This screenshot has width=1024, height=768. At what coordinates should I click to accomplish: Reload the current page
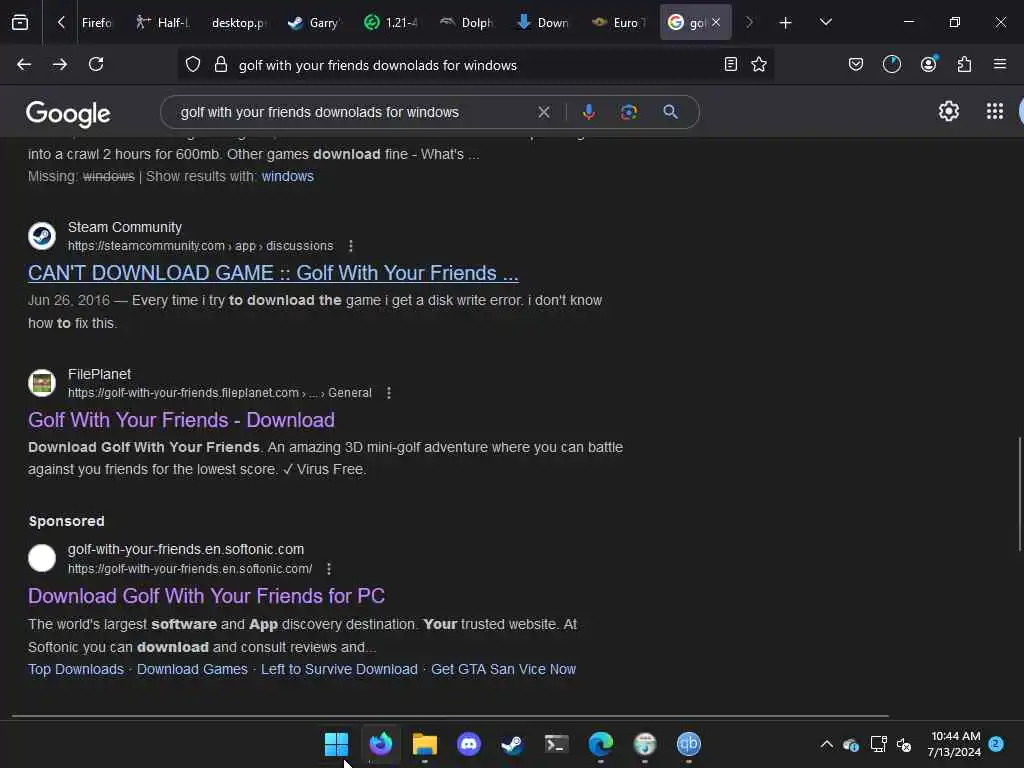(x=96, y=64)
